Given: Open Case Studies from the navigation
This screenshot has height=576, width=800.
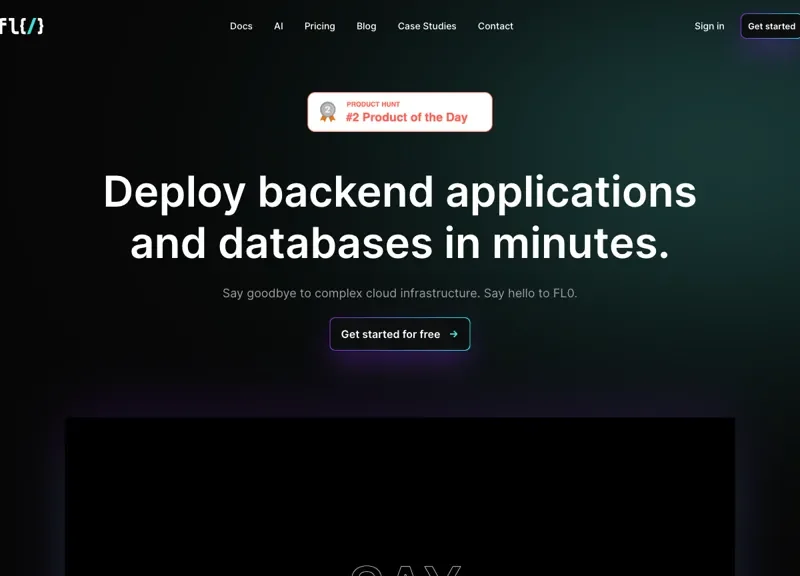Looking at the screenshot, I should (426, 26).
